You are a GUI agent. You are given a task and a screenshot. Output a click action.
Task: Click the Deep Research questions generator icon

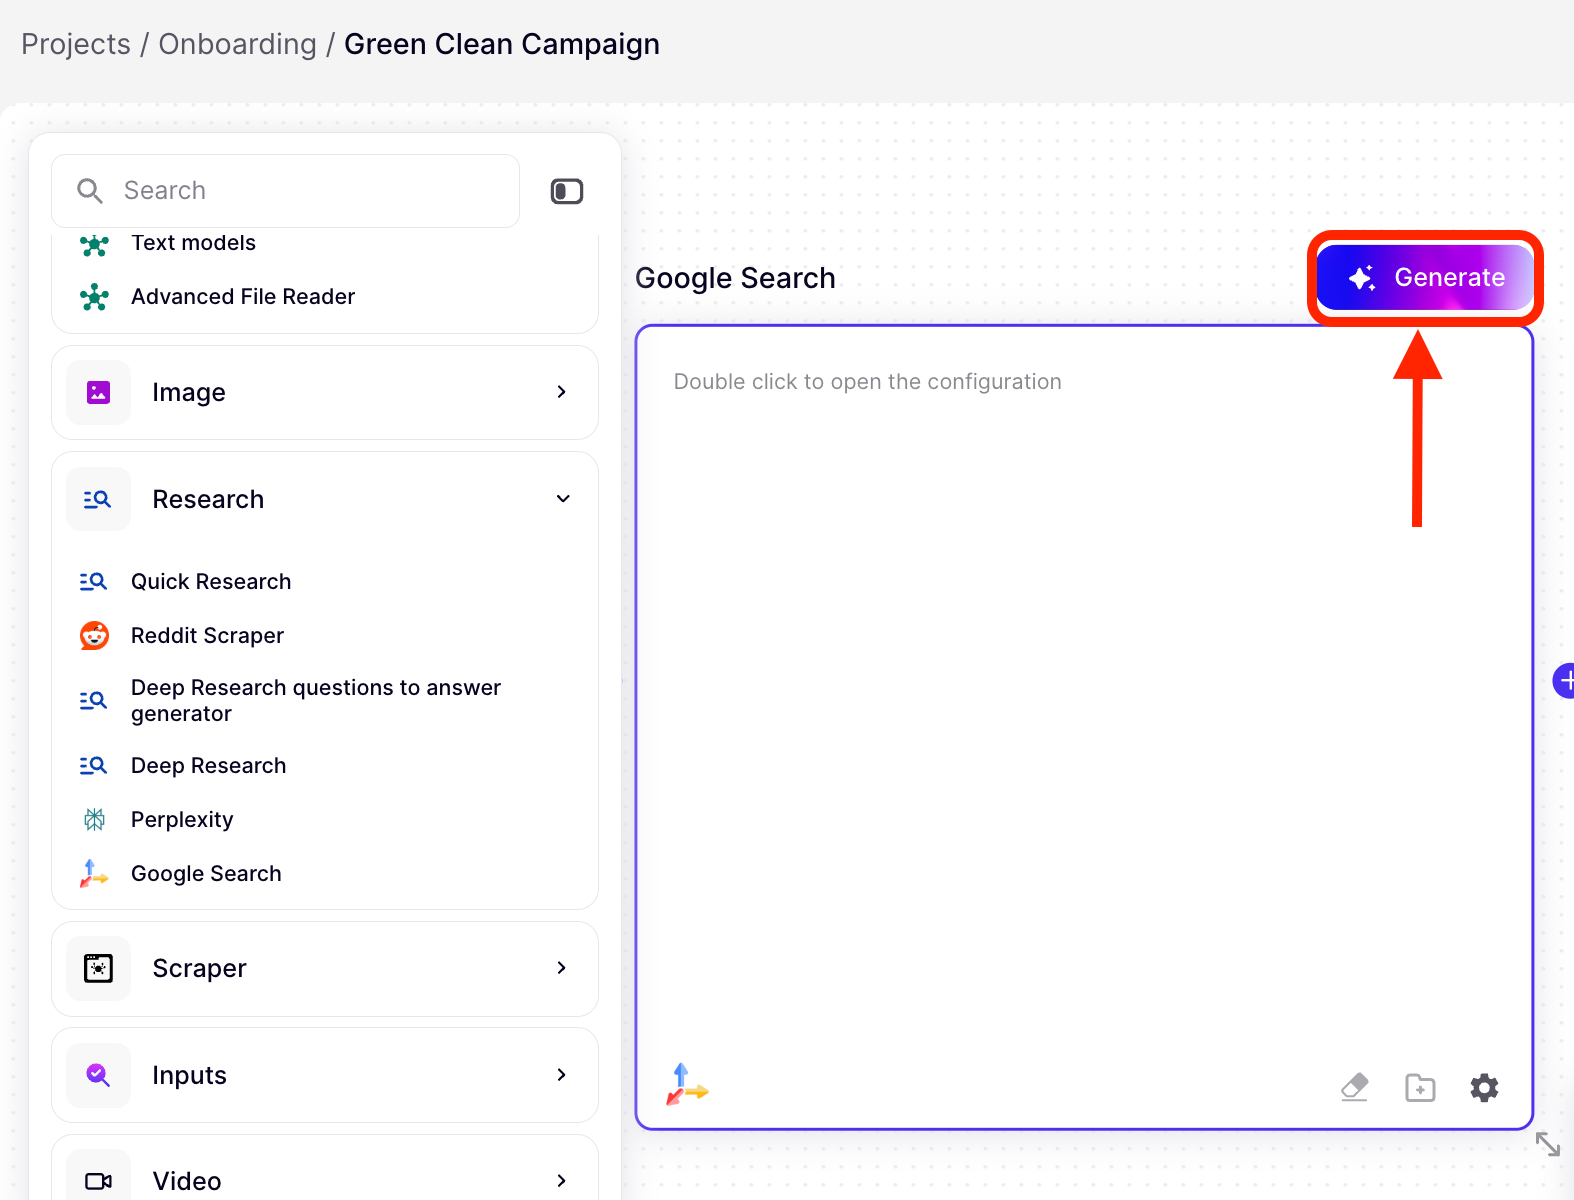point(93,700)
